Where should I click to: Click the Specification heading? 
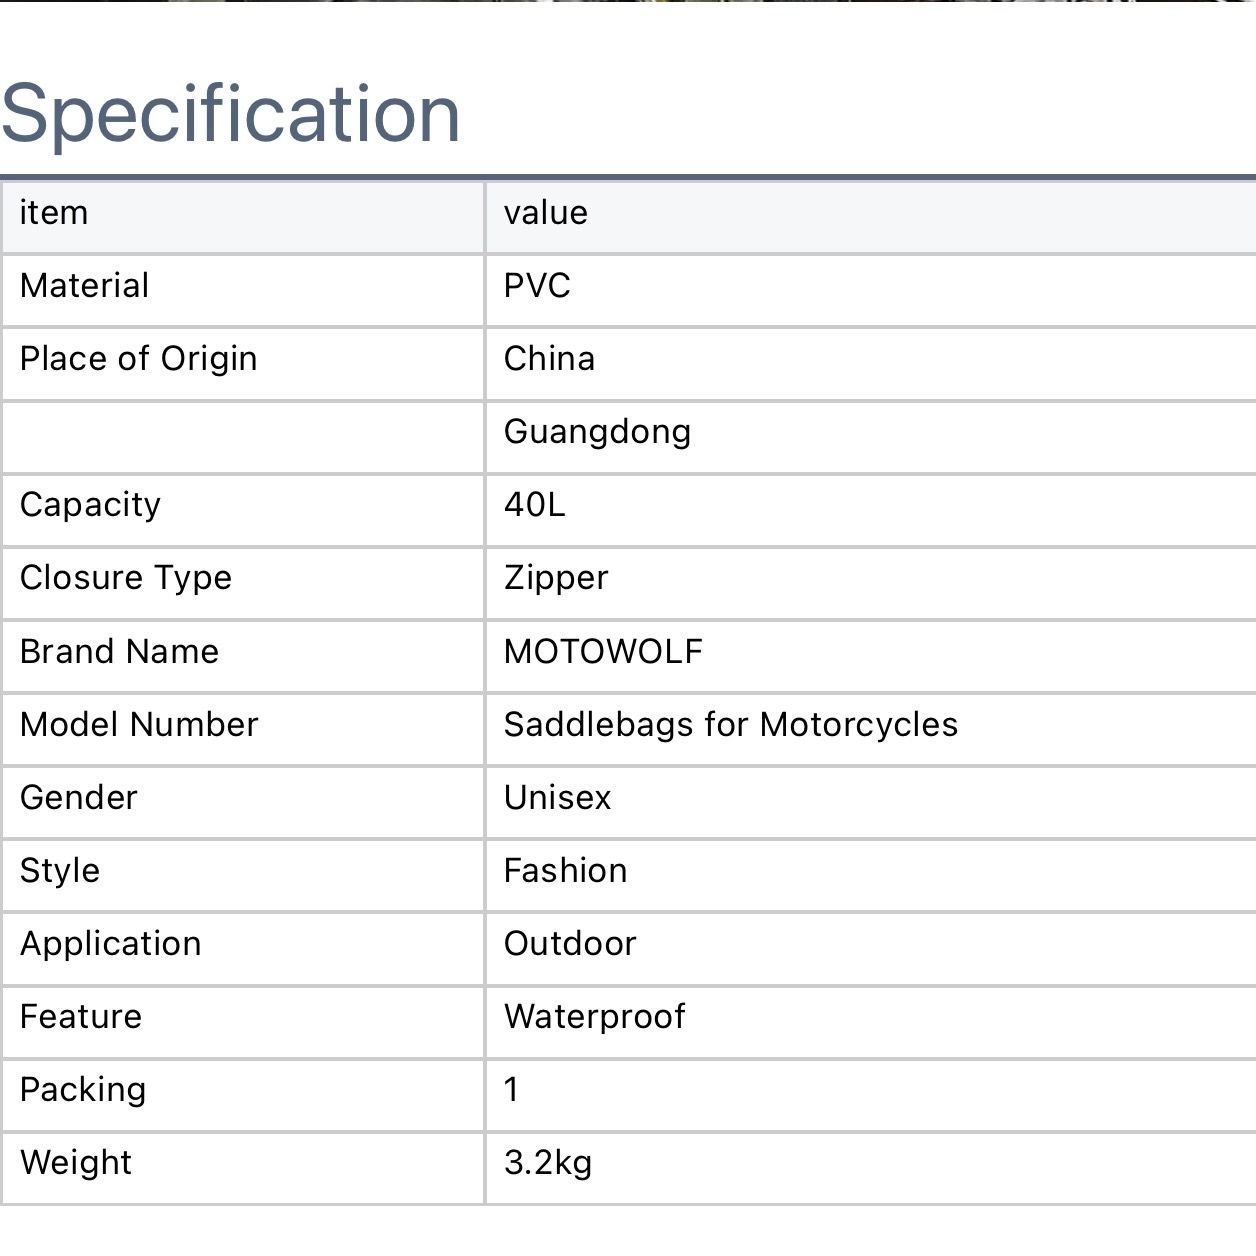(x=231, y=113)
